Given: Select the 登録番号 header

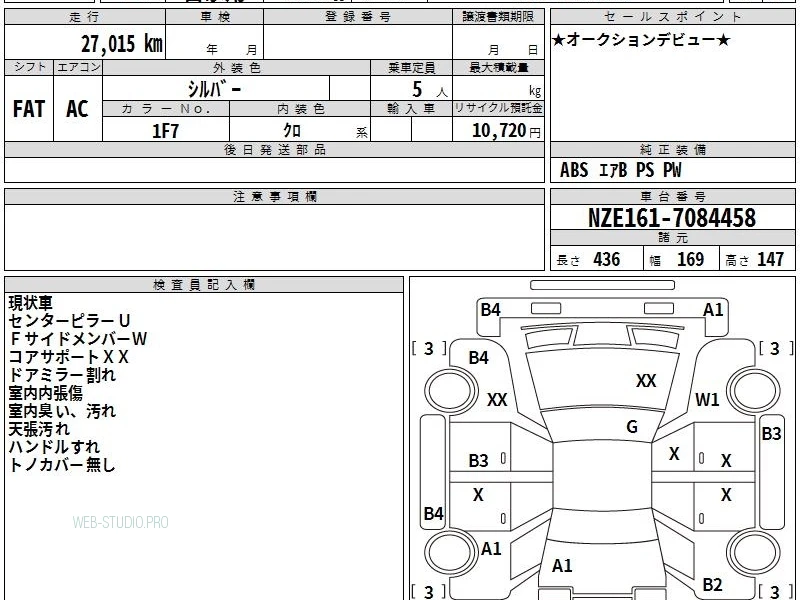Looking at the screenshot, I should (x=358, y=17).
